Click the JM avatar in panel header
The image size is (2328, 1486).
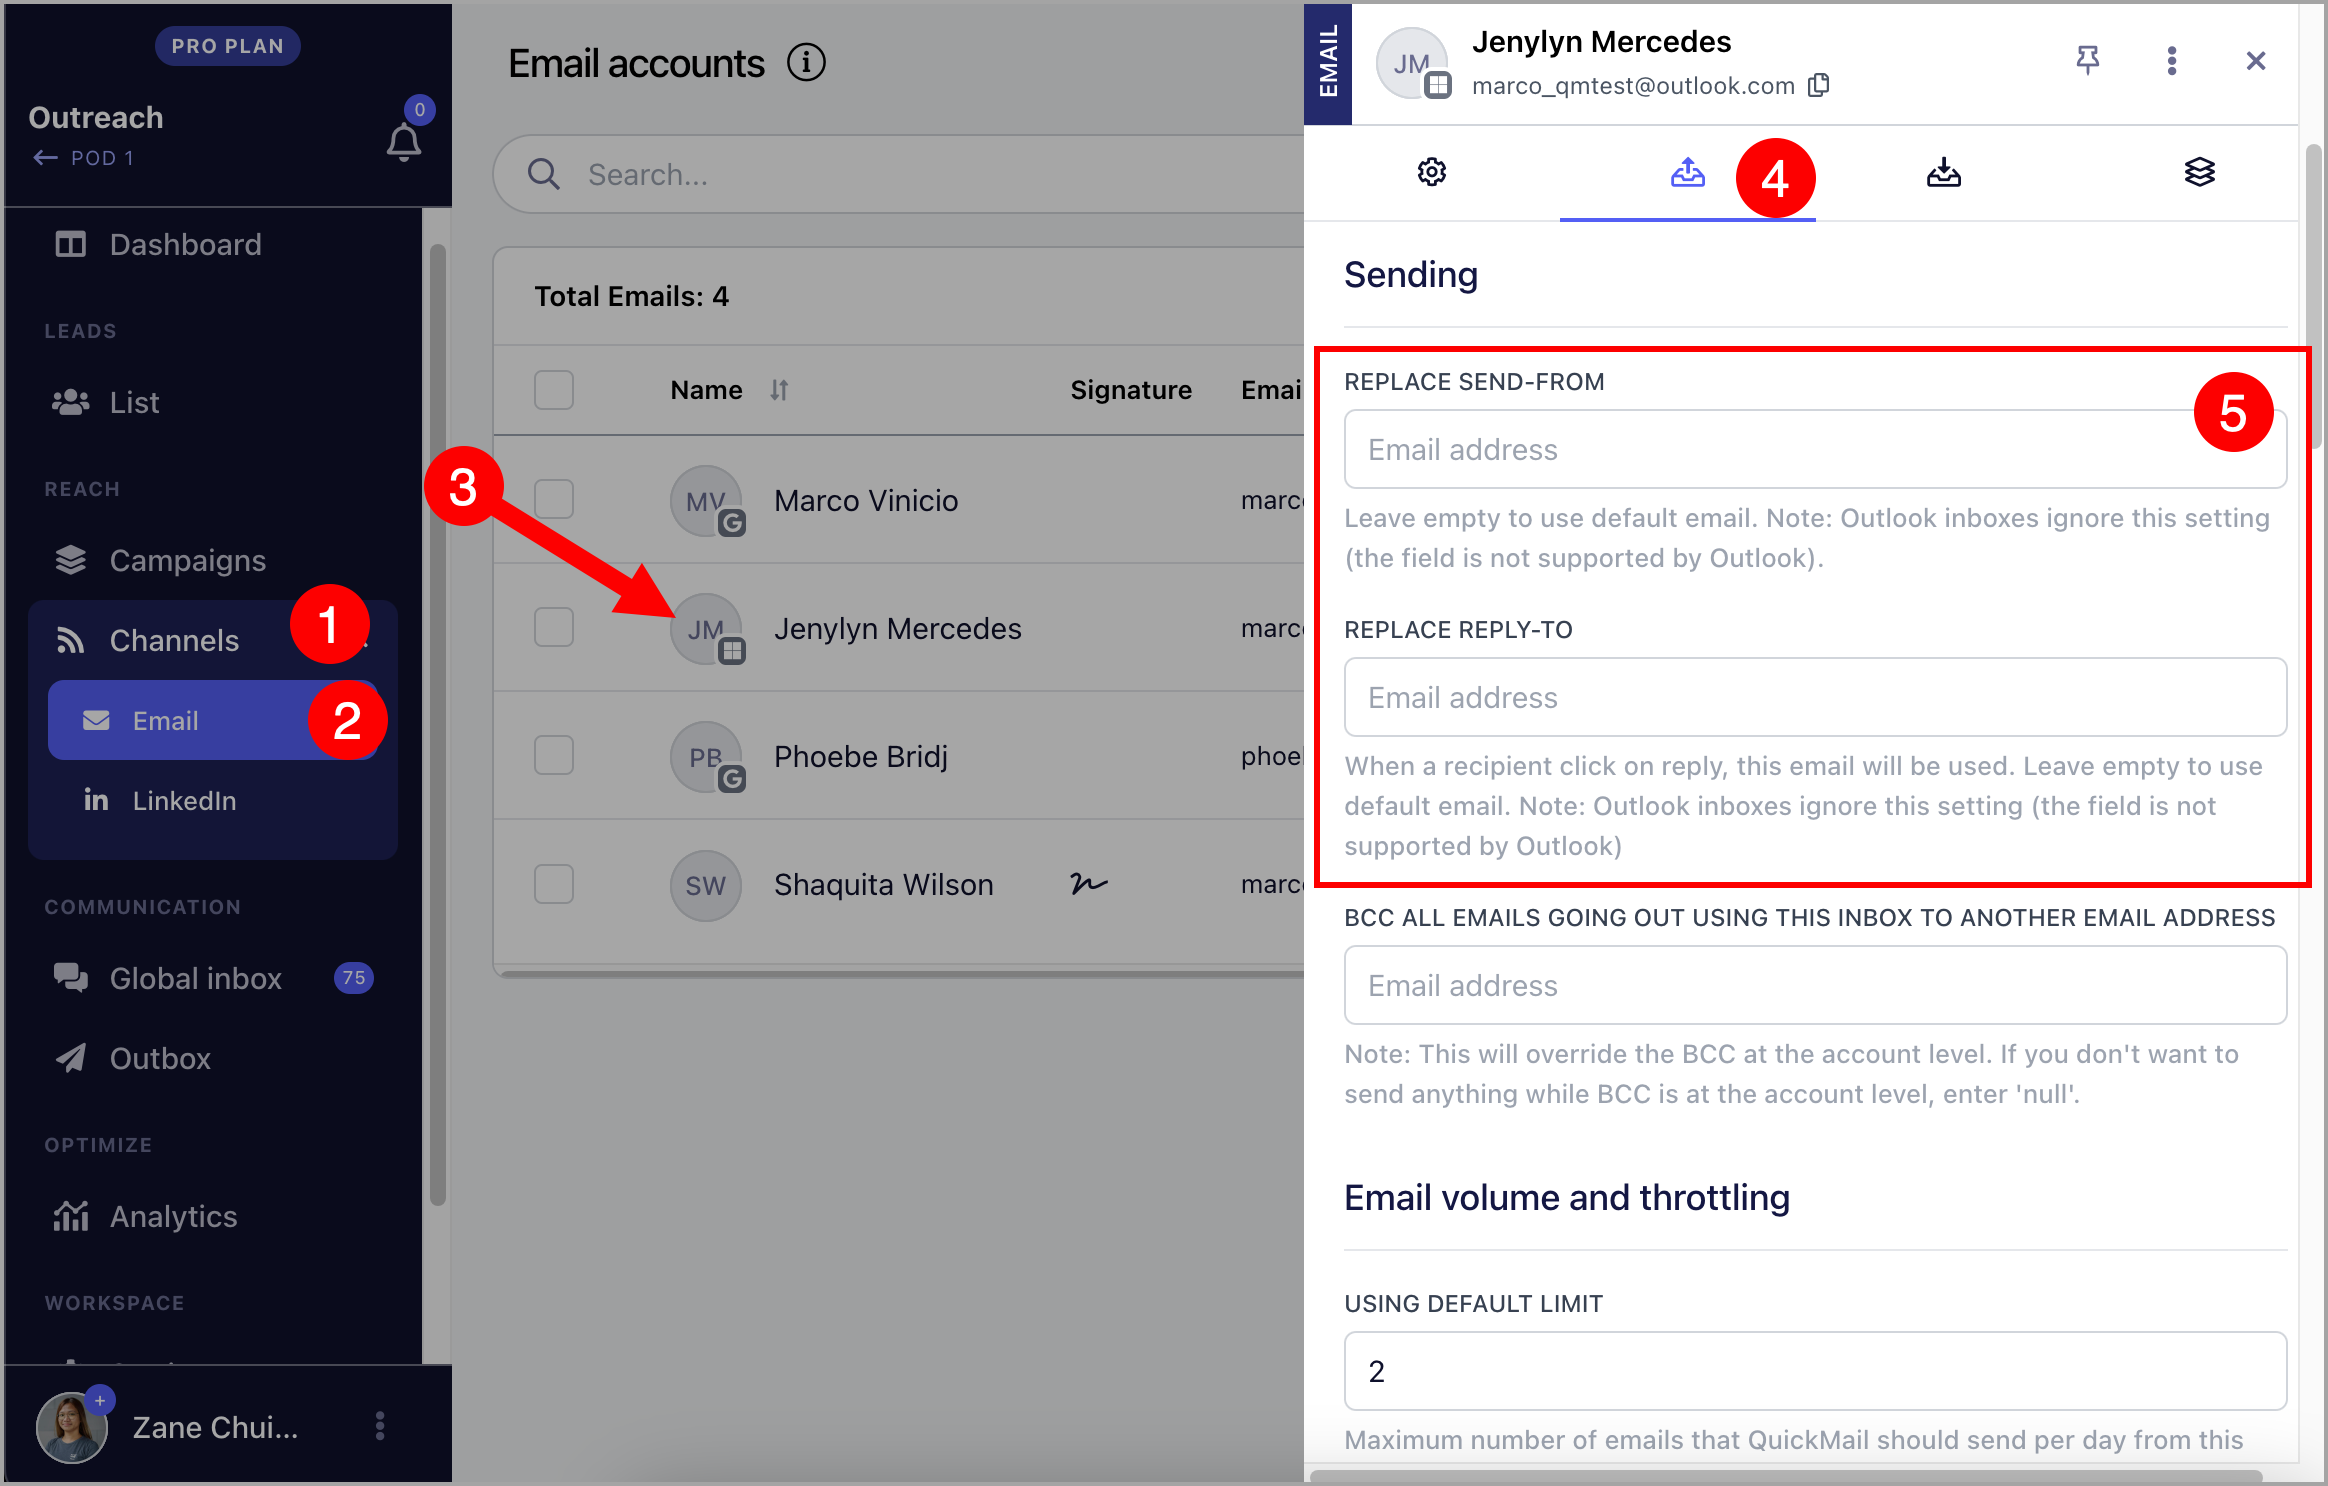[1411, 63]
